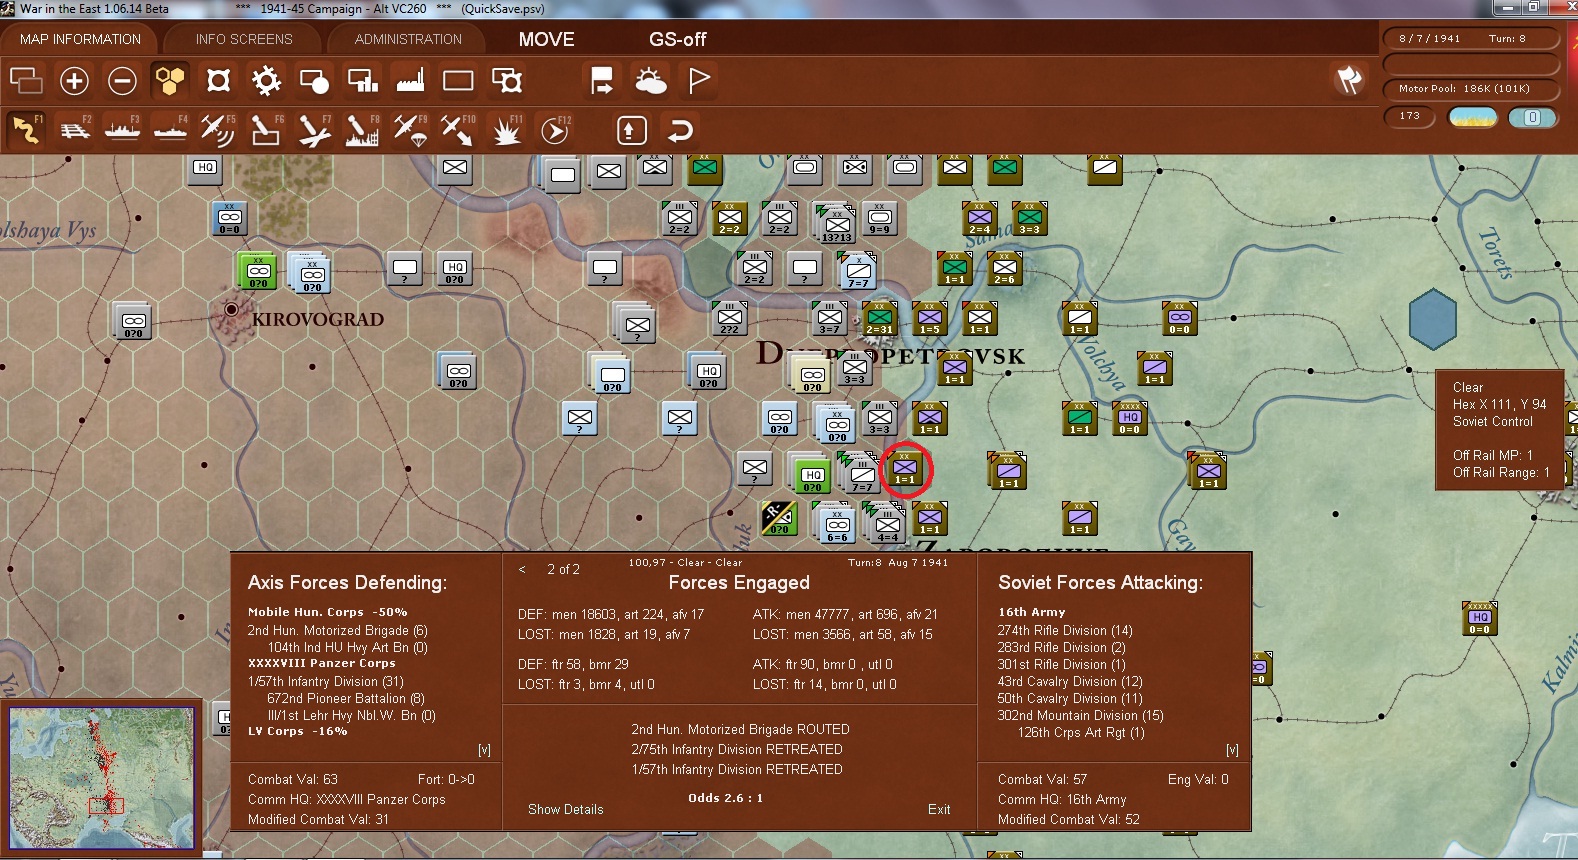
Task: Click the circled arrow icon (F12)
Action: pyautogui.click(x=555, y=130)
